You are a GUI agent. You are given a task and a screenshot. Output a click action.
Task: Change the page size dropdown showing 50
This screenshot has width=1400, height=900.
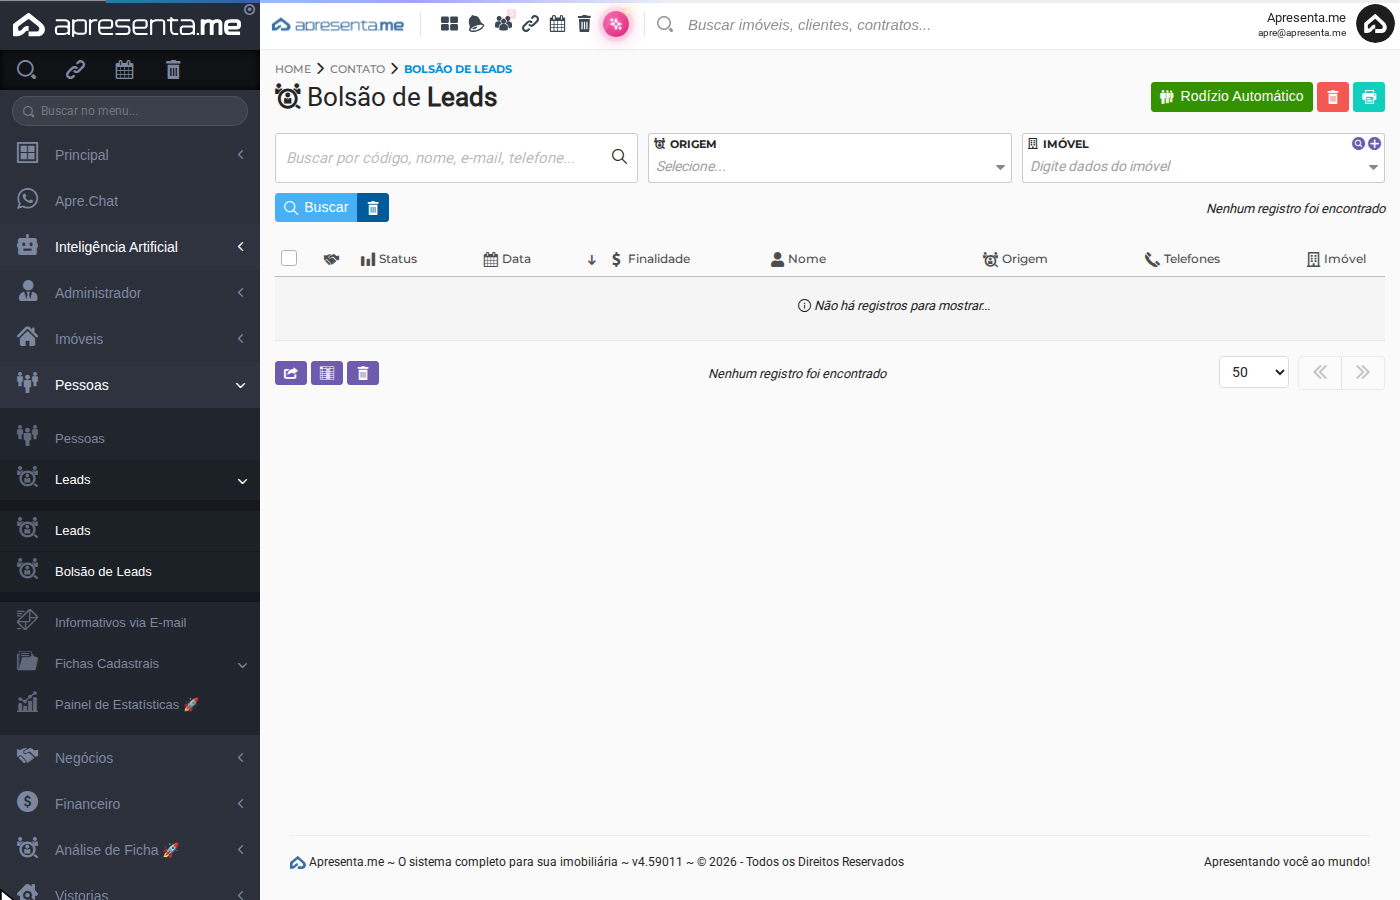pos(1254,372)
